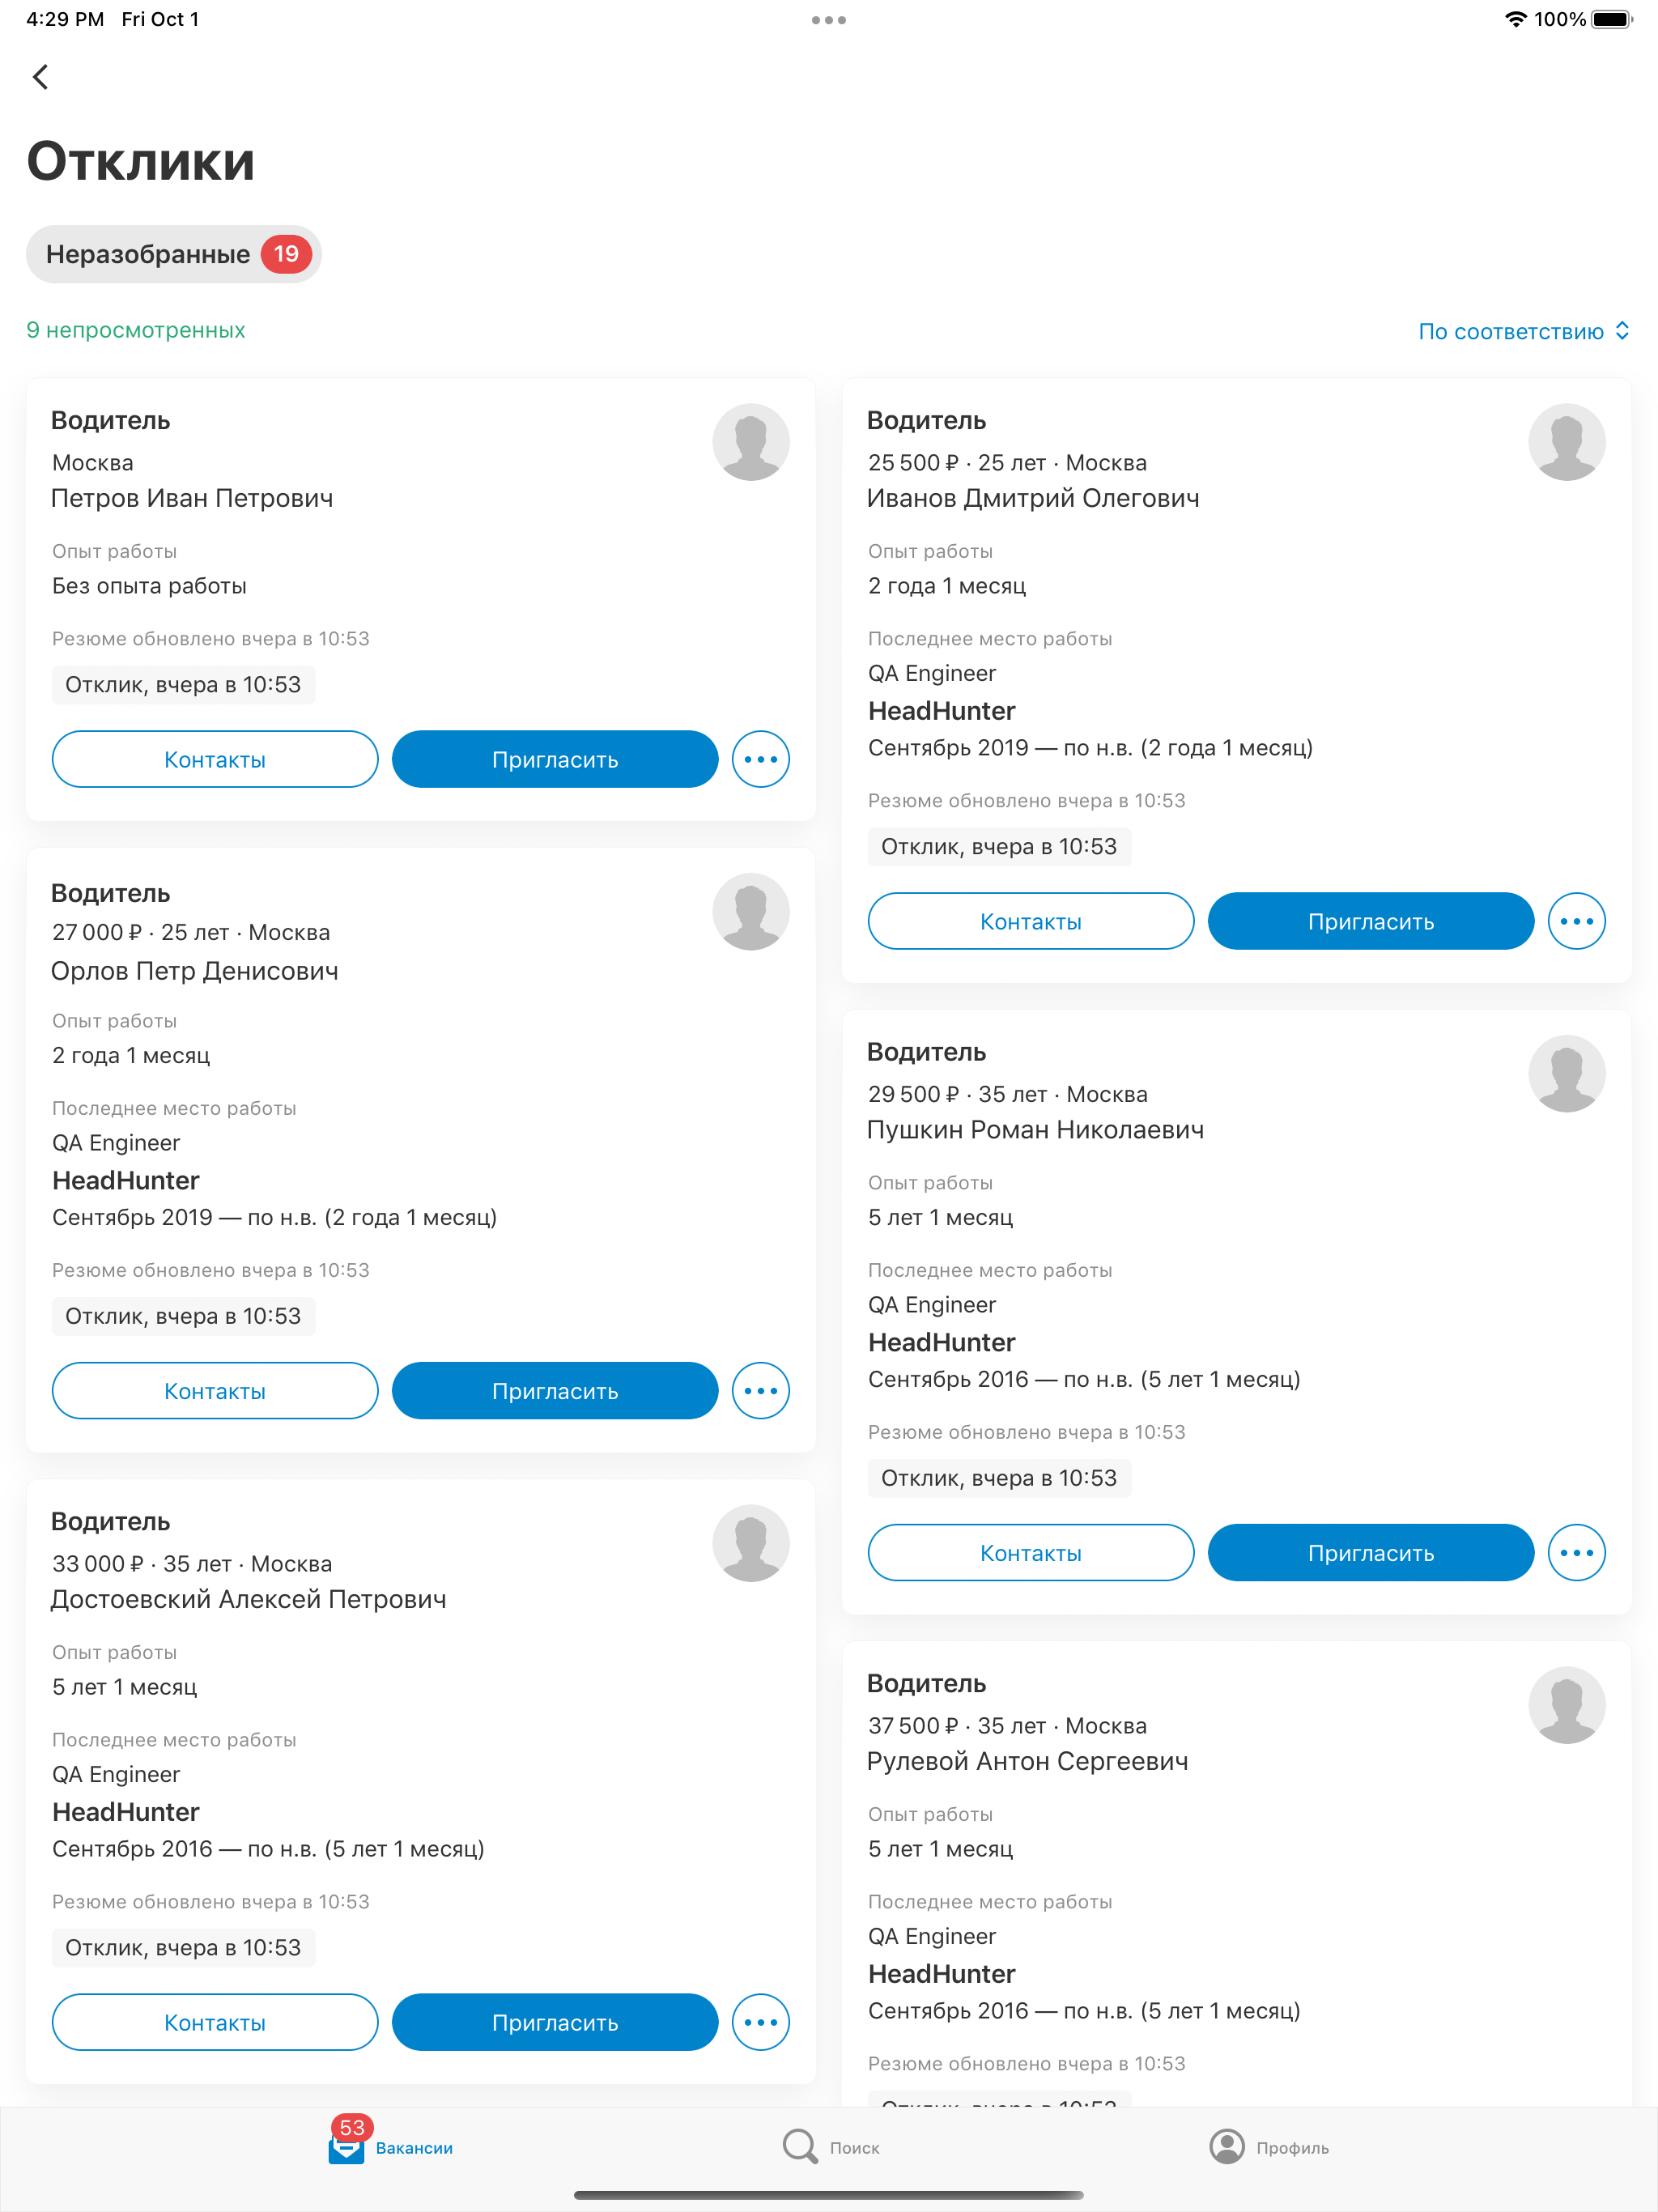The width and height of the screenshot is (1658, 2212).
Task: Tap the back arrow at top left
Action: [40, 77]
